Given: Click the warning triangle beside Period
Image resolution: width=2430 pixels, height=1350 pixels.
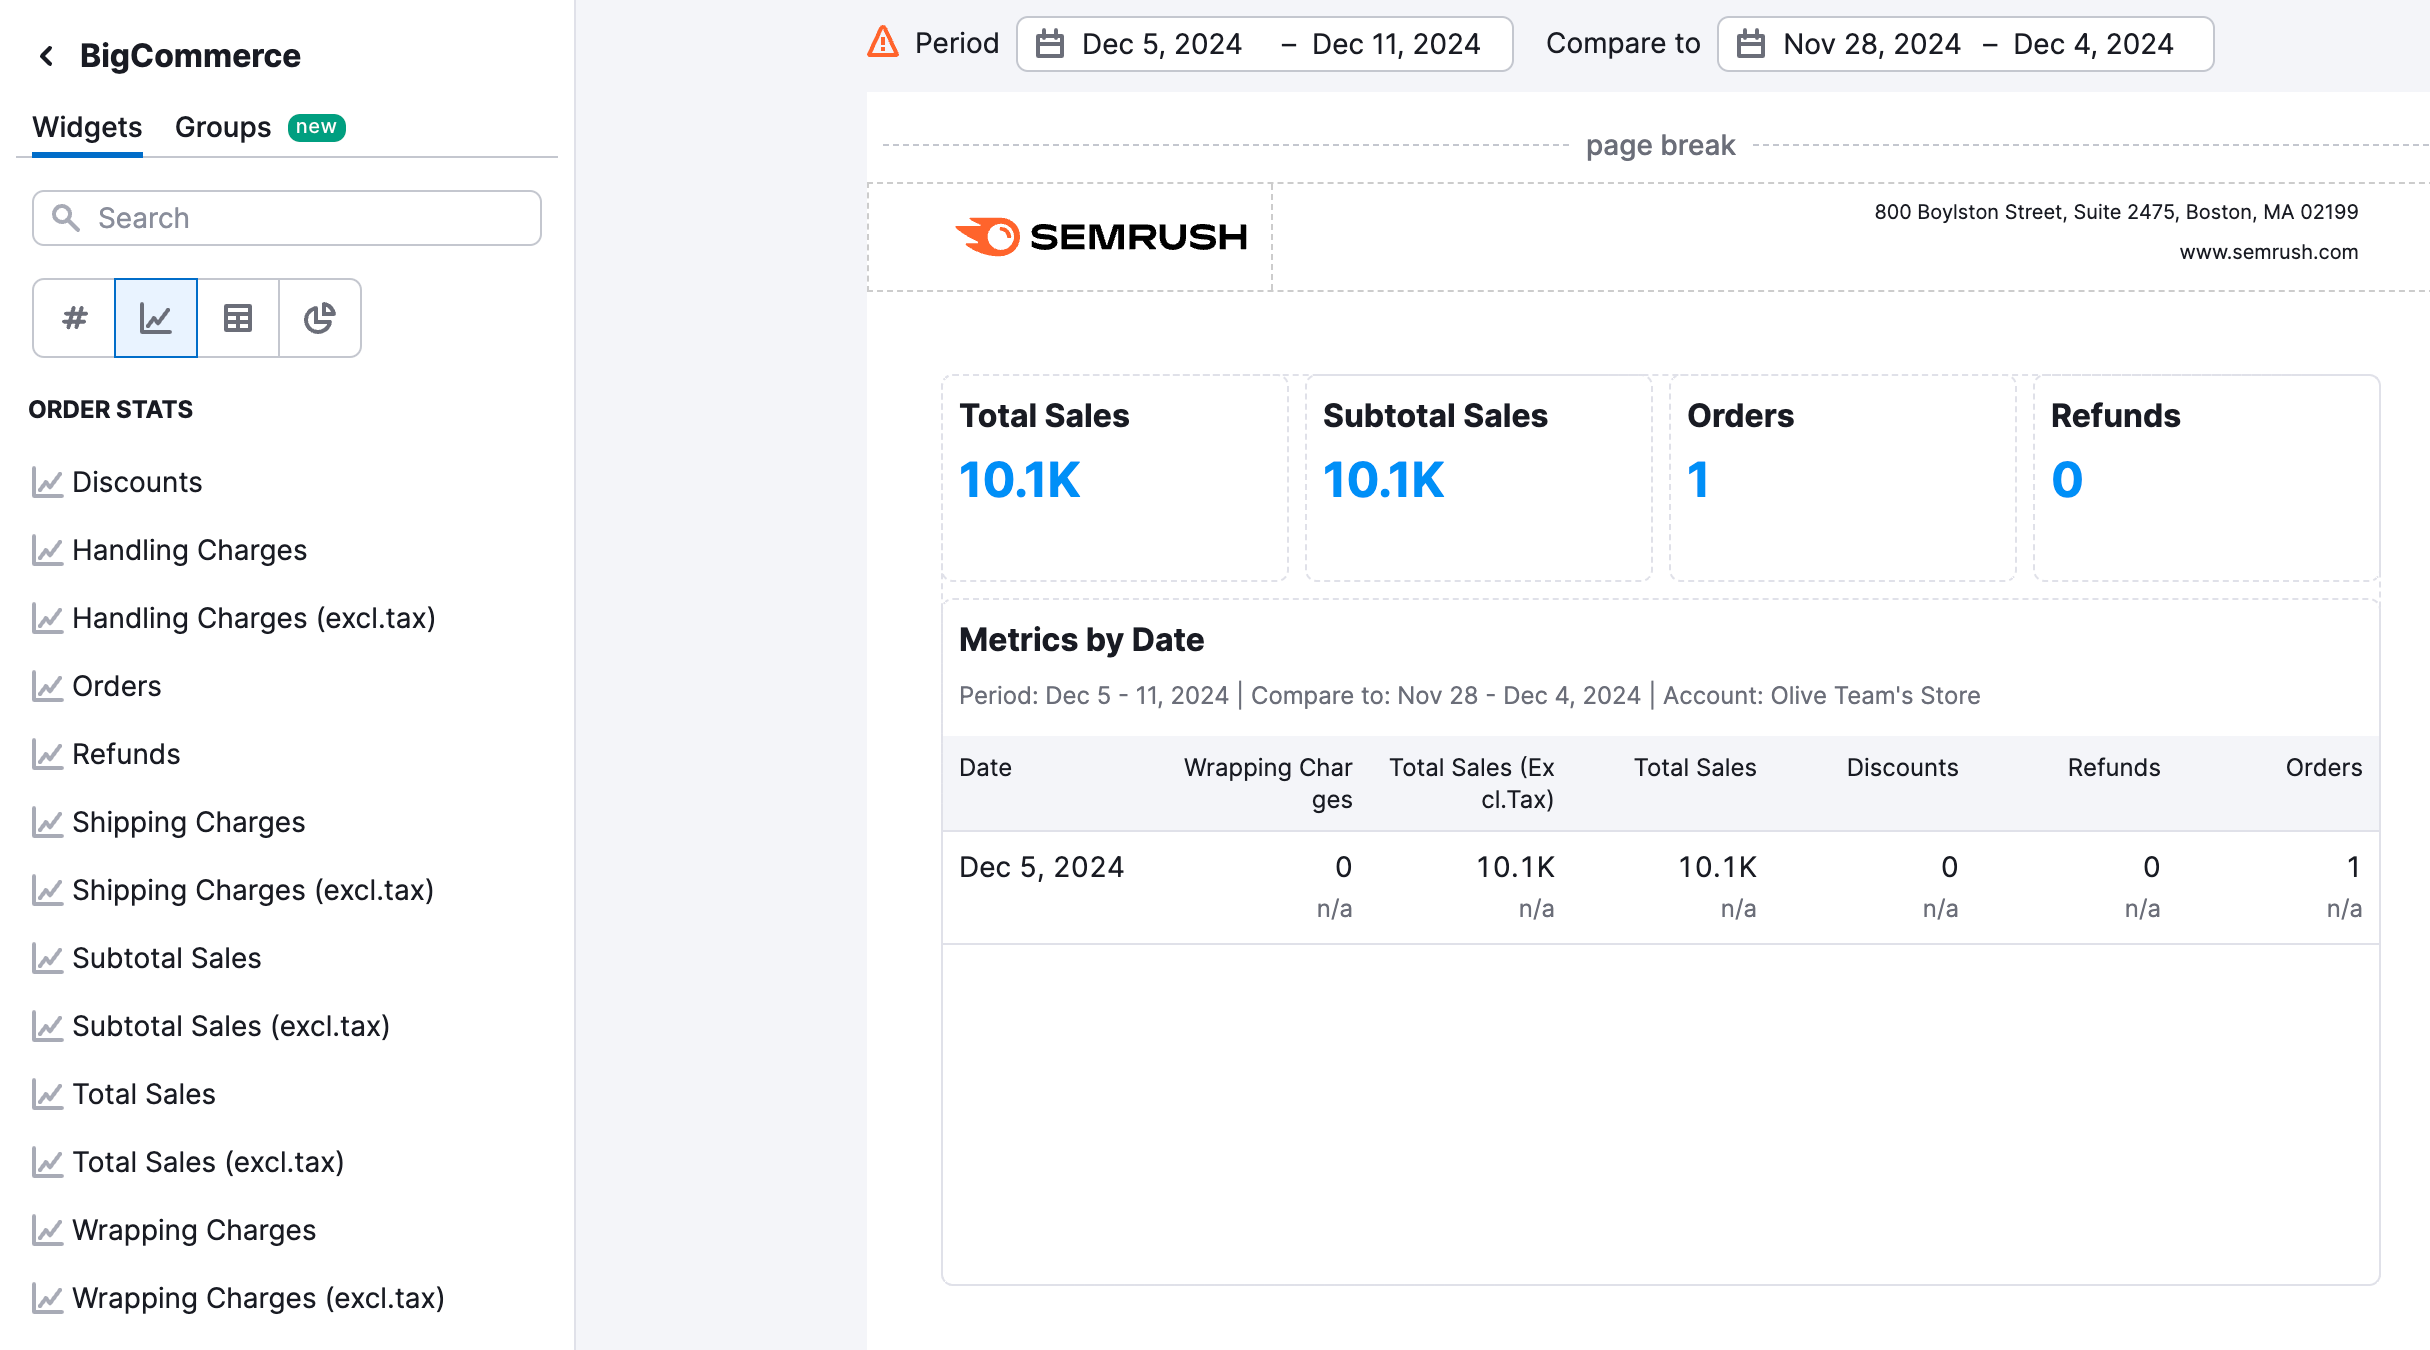Looking at the screenshot, I should point(883,42).
